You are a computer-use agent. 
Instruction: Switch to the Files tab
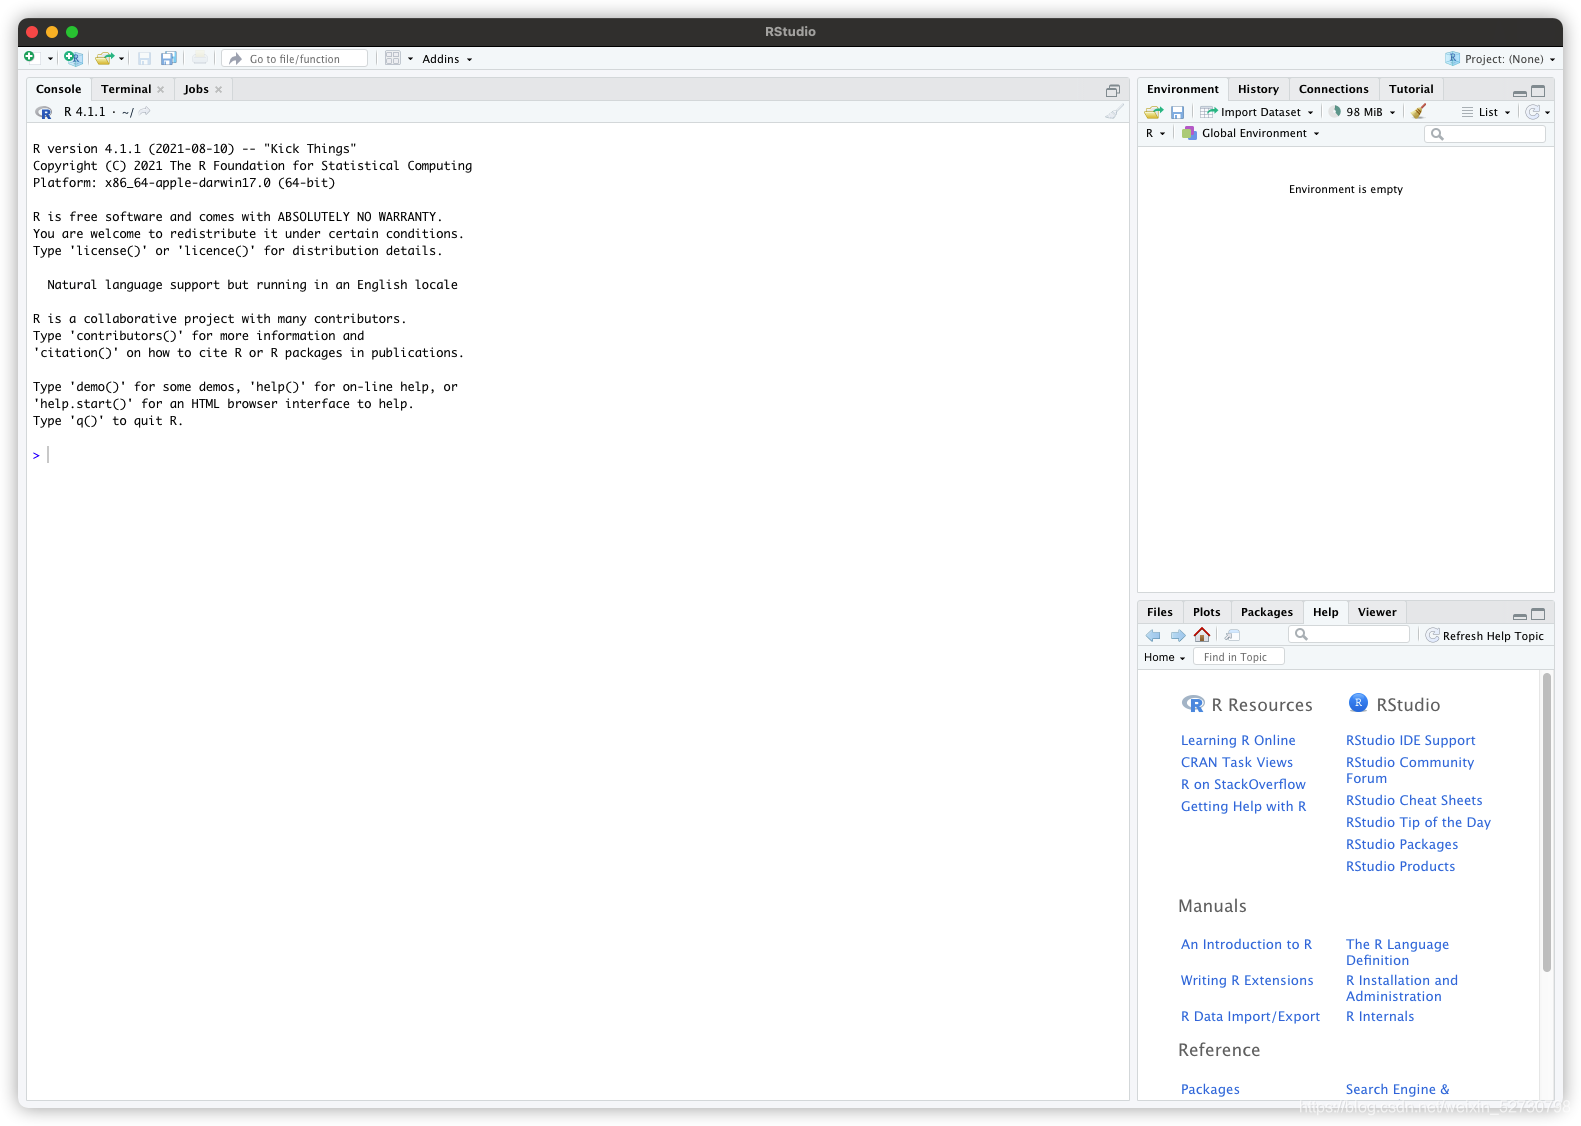[1160, 612]
